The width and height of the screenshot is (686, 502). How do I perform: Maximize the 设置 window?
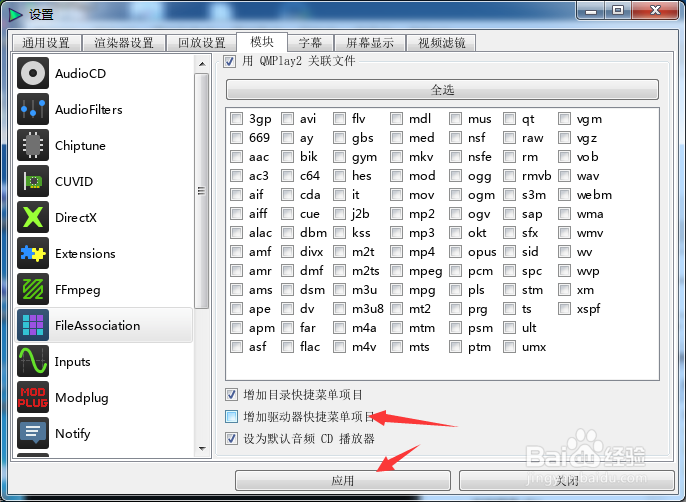(x=618, y=11)
